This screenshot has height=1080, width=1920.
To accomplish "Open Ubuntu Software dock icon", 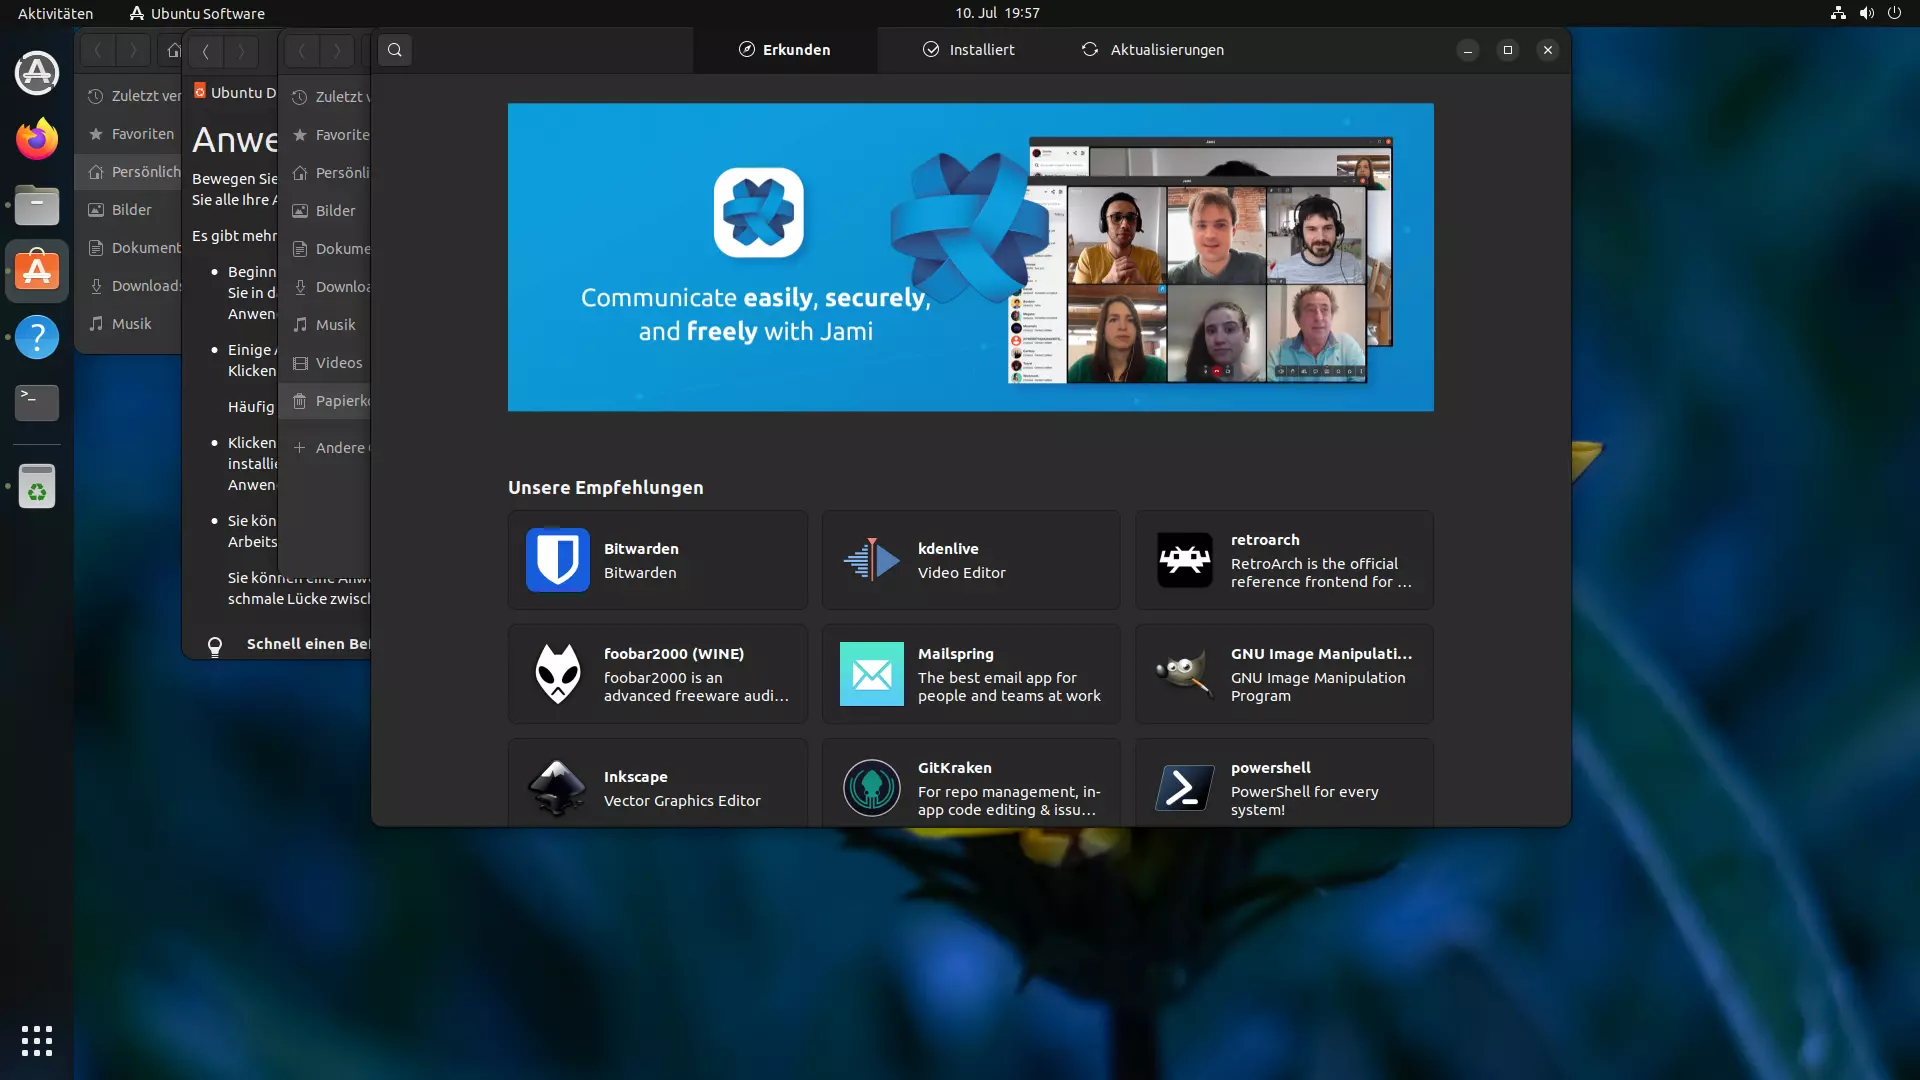I will coord(37,271).
